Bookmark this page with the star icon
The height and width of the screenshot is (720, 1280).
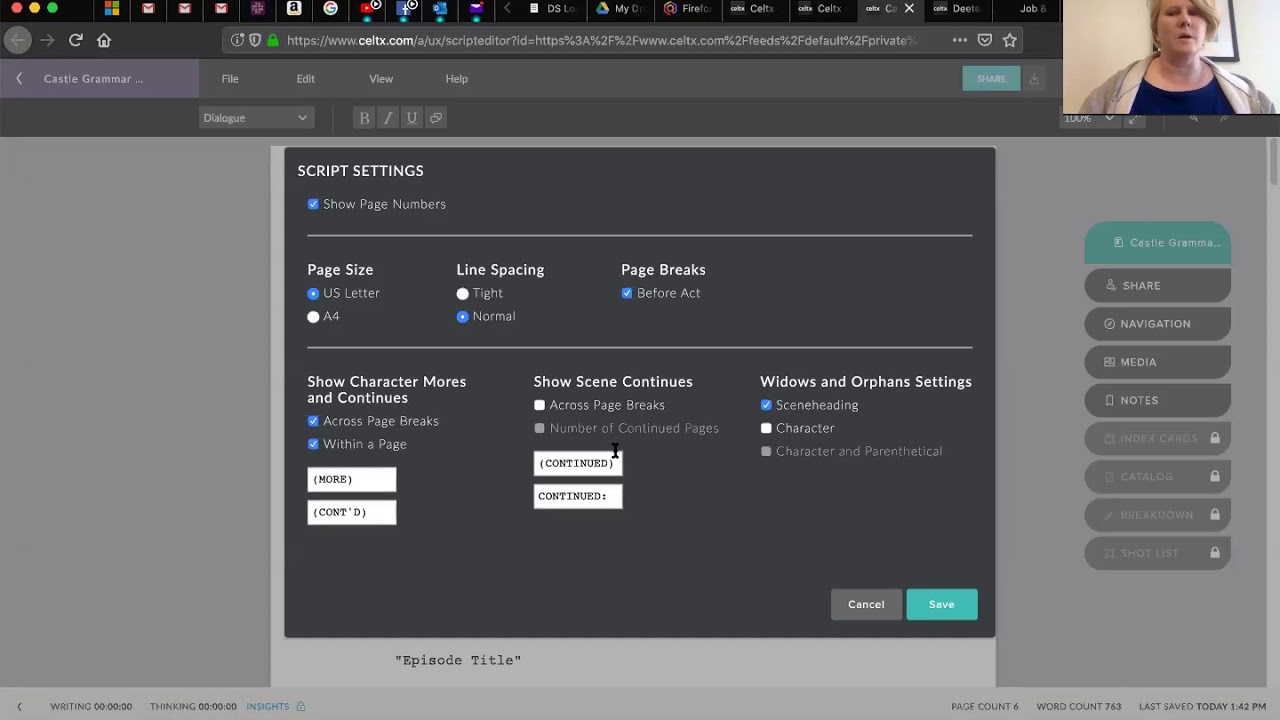(1010, 40)
